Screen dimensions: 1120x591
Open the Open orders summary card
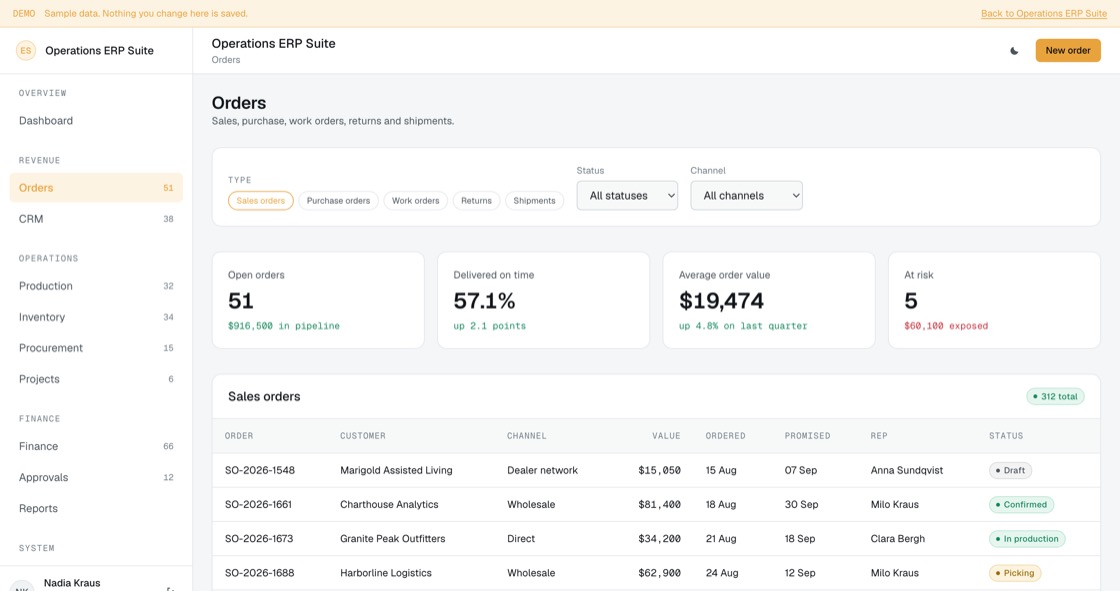(318, 300)
